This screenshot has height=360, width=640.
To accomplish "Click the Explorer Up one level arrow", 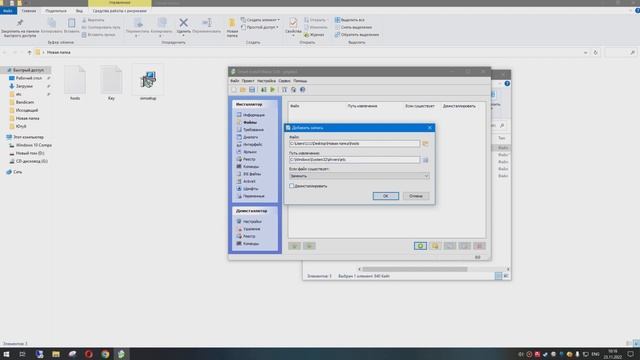I will 29,53.
